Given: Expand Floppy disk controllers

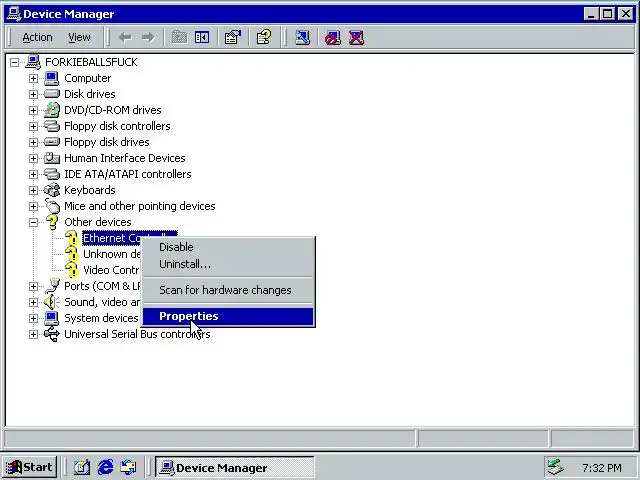Looking at the screenshot, I should point(33,126).
